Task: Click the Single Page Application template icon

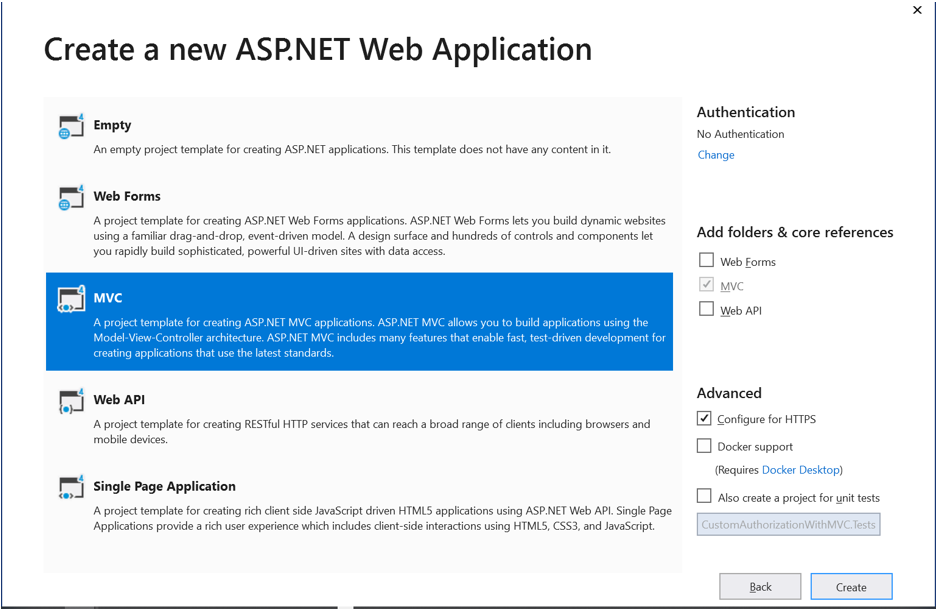Action: (x=71, y=487)
